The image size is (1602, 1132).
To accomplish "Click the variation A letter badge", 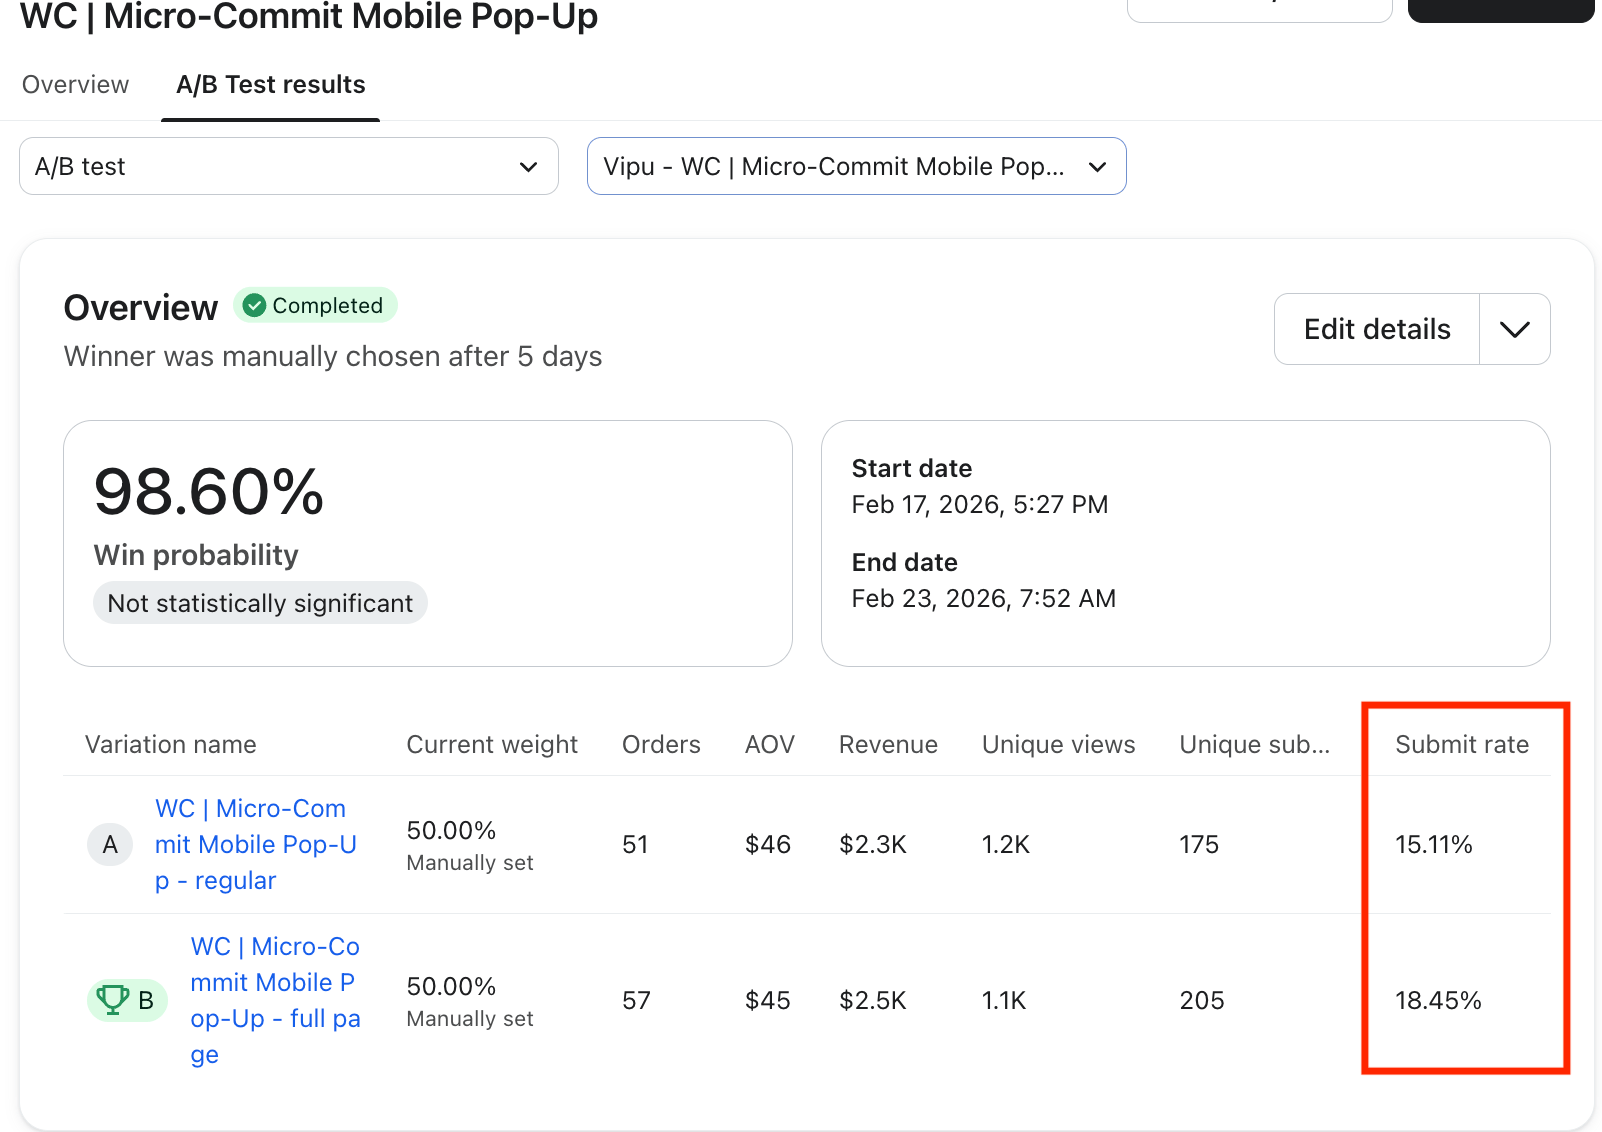I will [110, 845].
